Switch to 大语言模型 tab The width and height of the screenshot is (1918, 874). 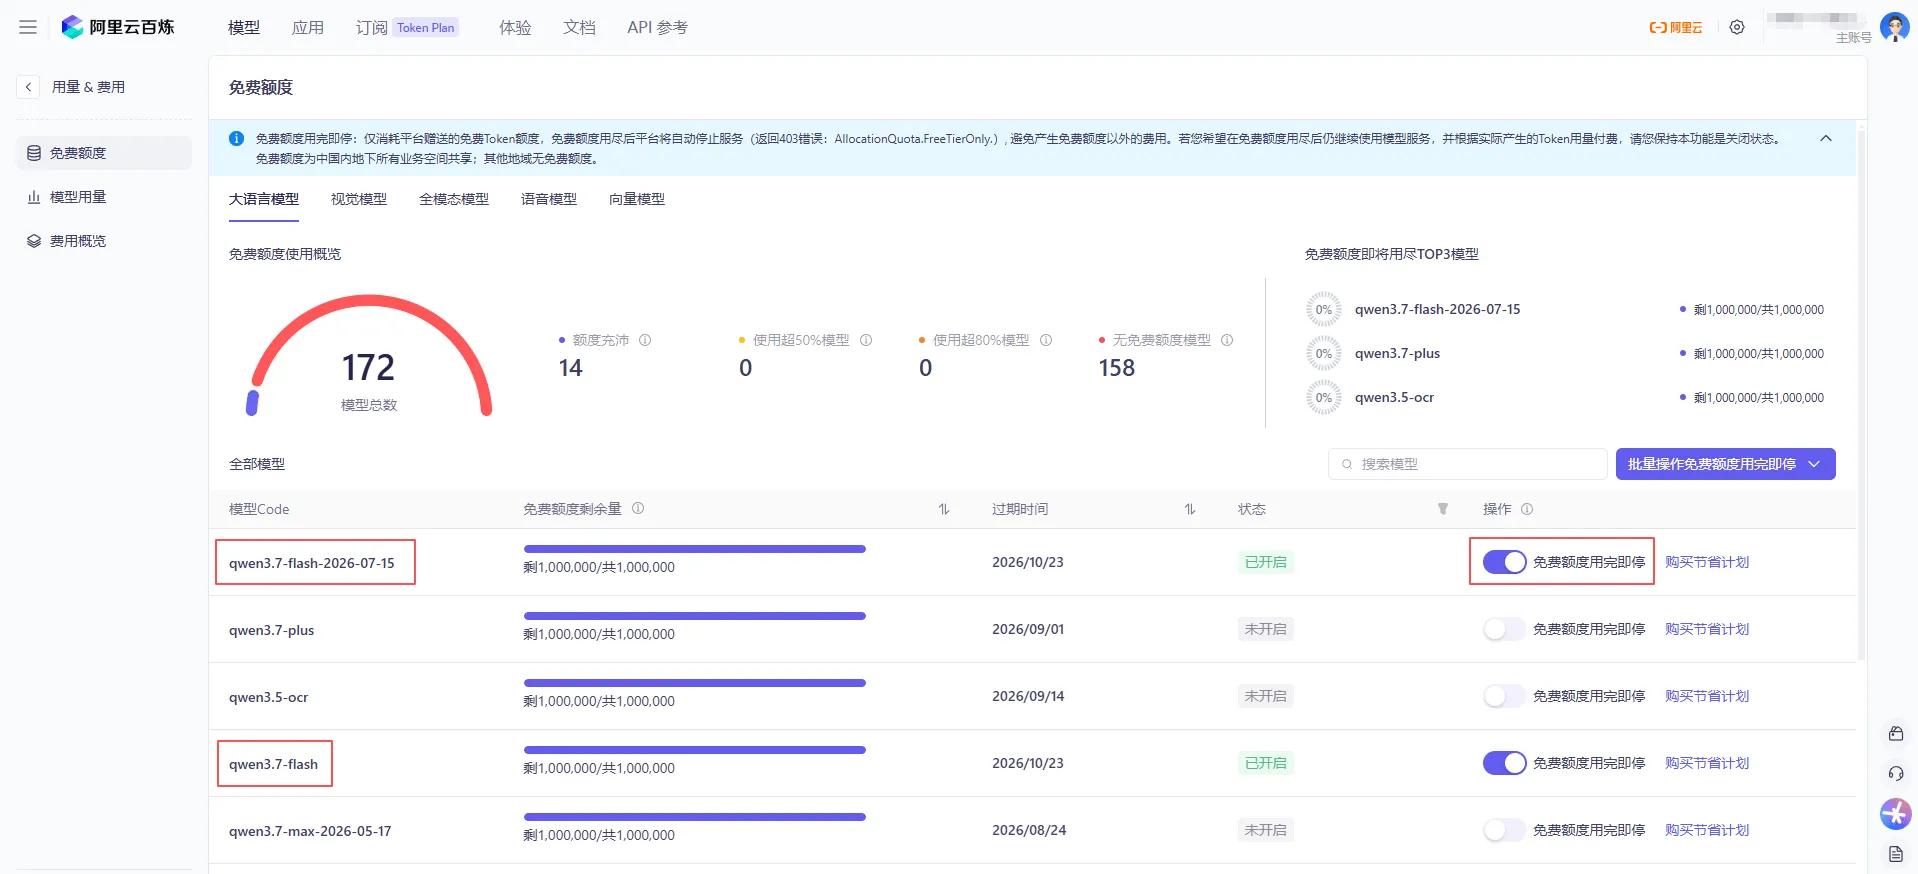[264, 199]
